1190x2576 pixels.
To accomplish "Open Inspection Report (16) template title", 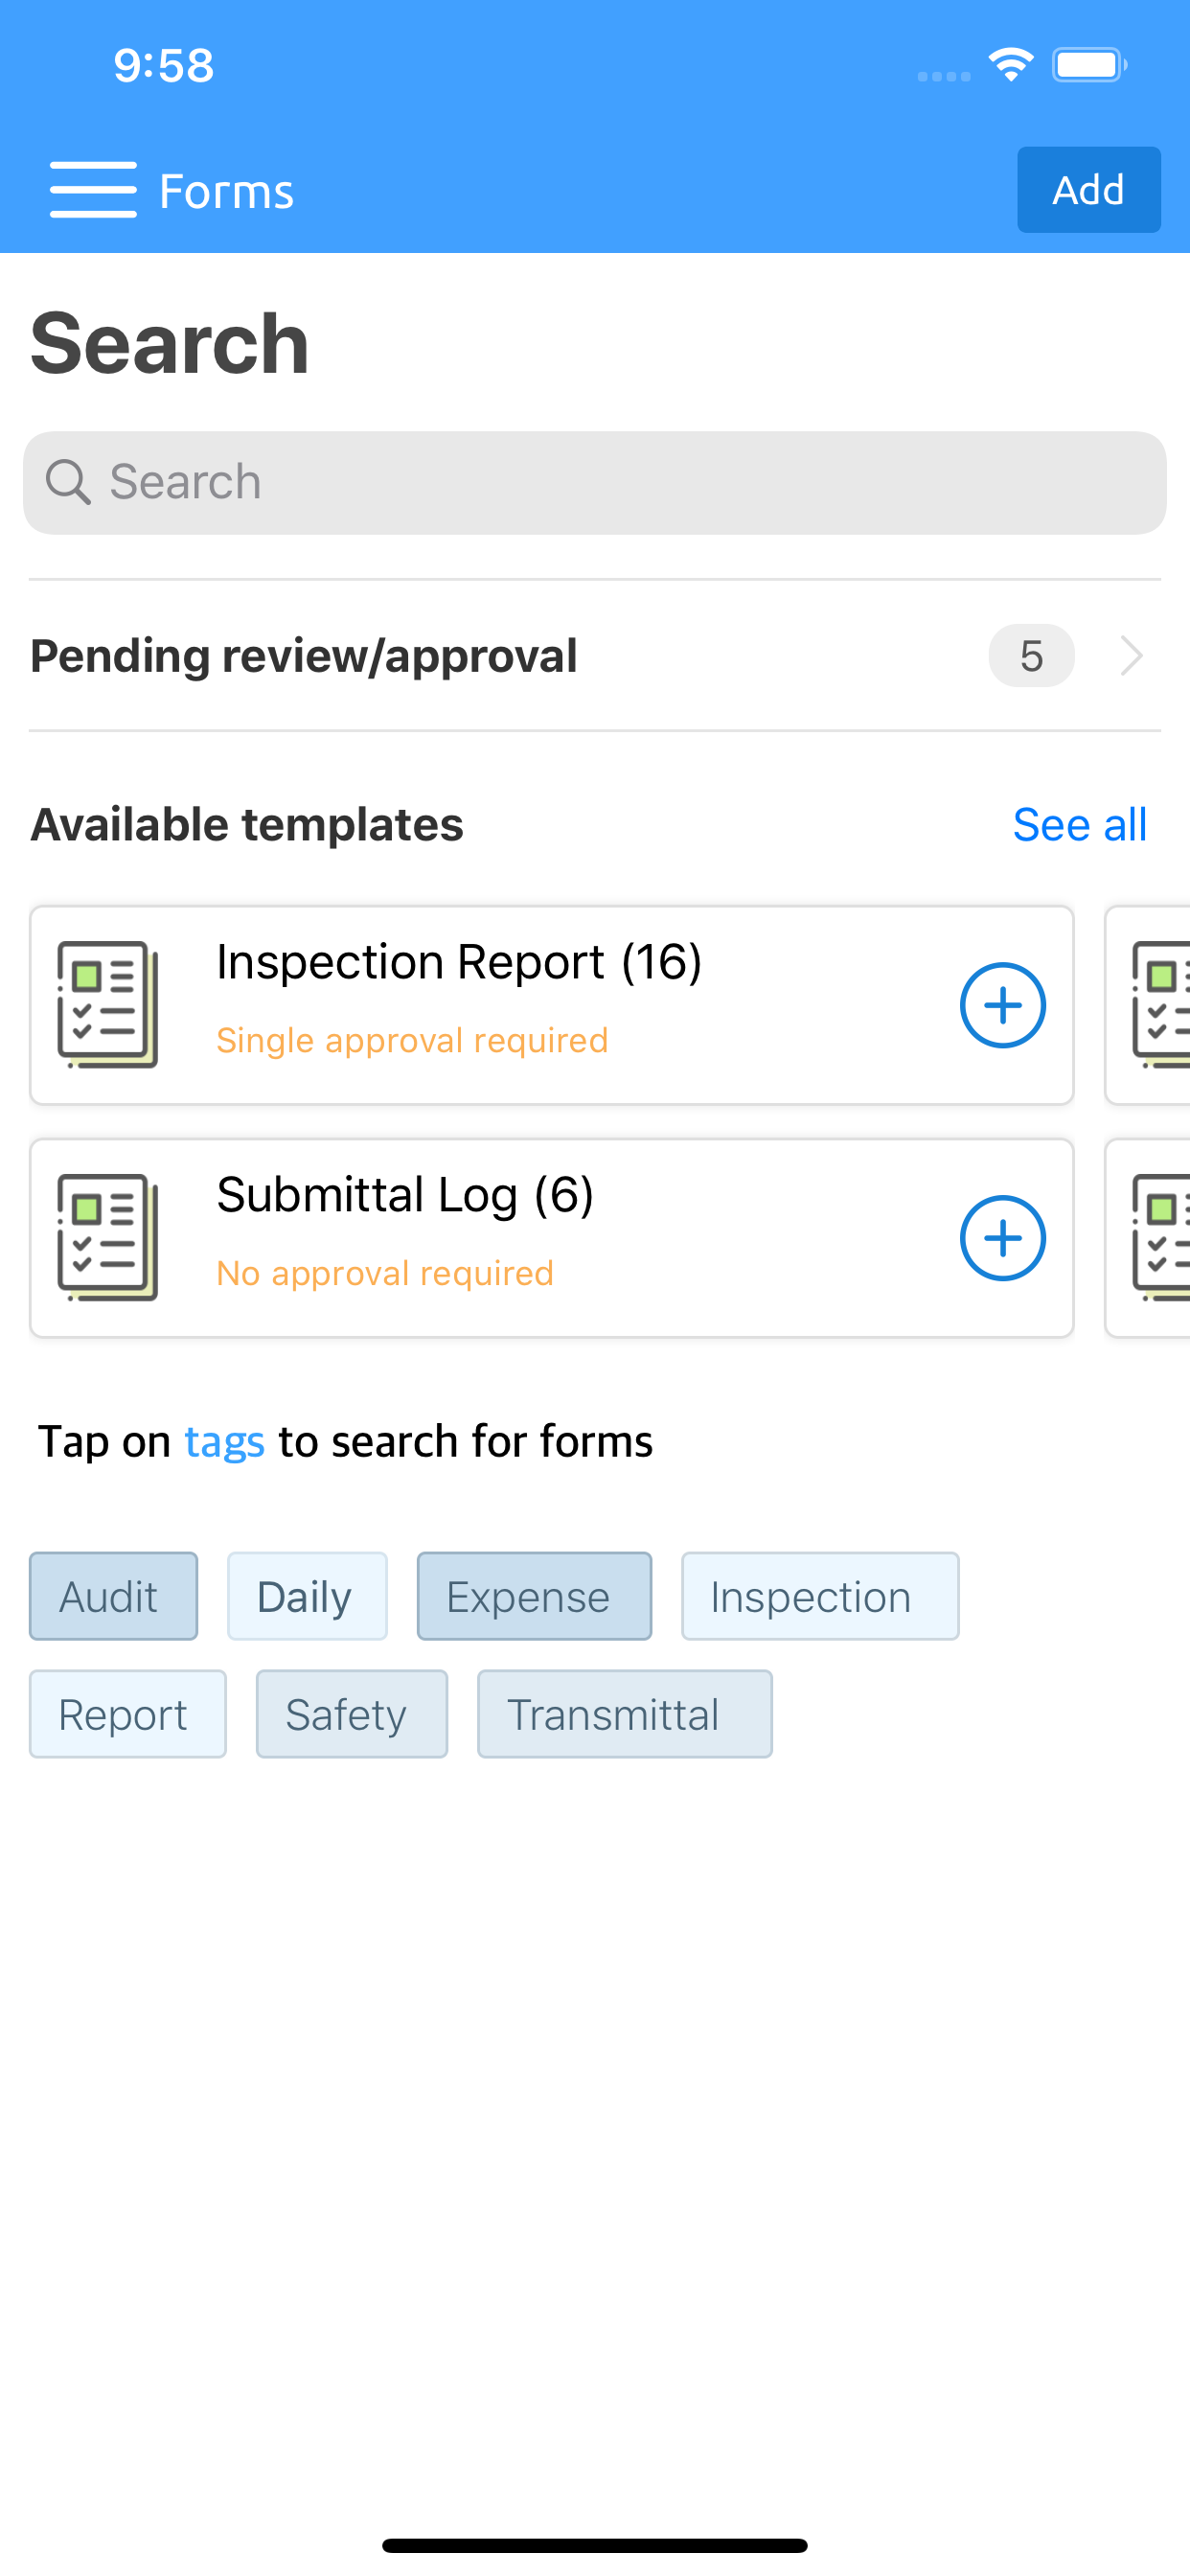I will 459,962.
